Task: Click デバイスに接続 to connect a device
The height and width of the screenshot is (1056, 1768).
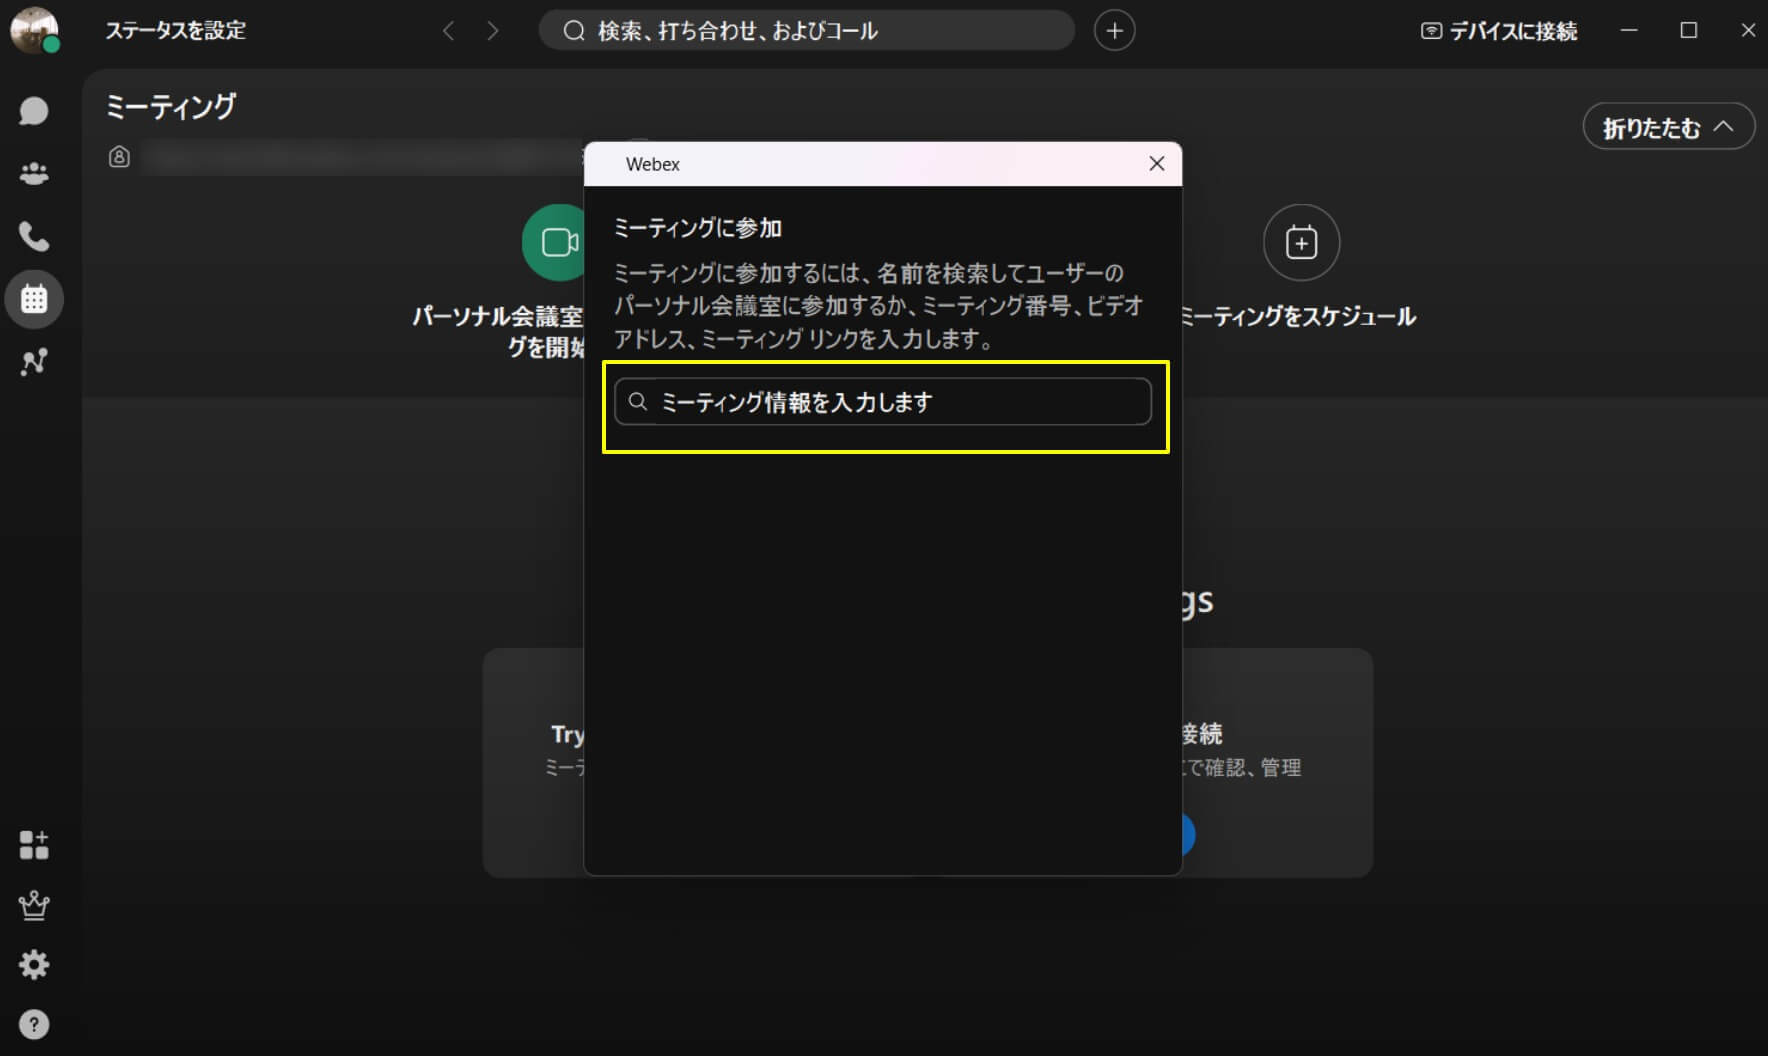Action: [x=1499, y=31]
